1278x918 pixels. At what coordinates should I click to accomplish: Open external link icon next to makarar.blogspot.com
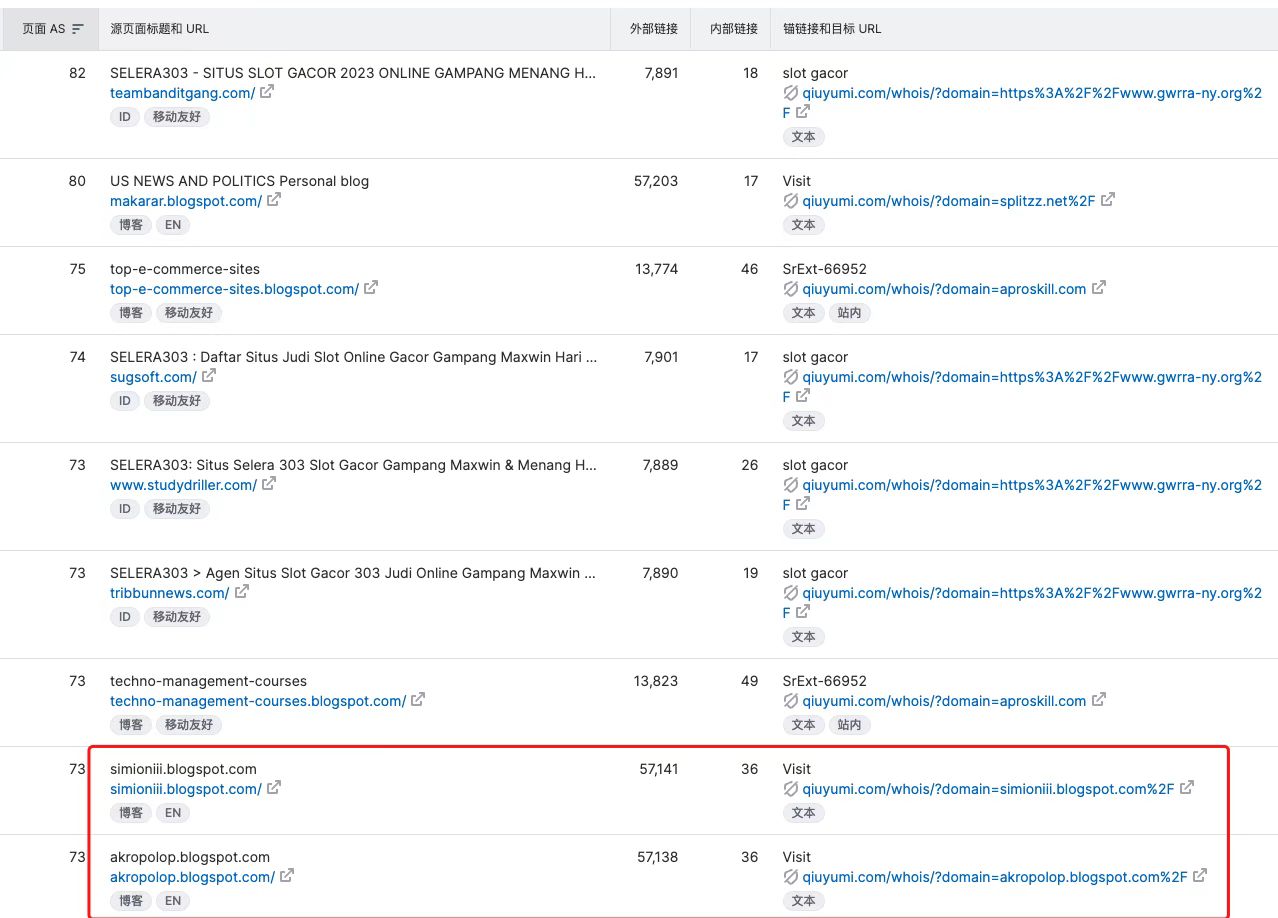coord(274,200)
